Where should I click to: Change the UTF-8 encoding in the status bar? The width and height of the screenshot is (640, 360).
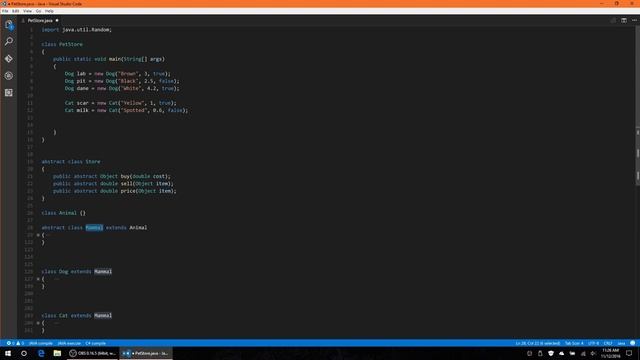point(593,343)
